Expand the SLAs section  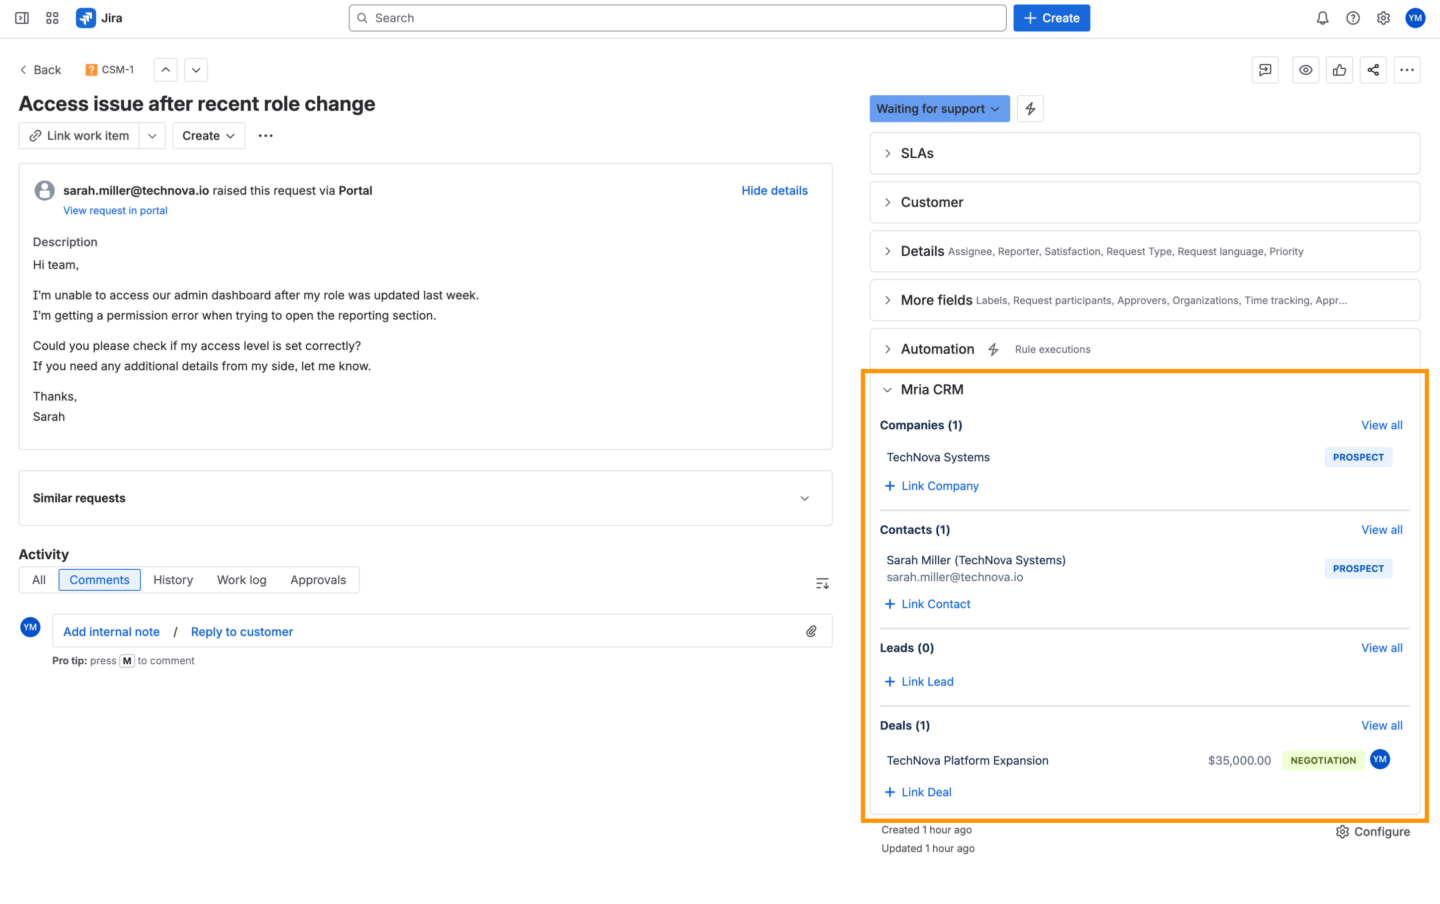[x=916, y=153]
